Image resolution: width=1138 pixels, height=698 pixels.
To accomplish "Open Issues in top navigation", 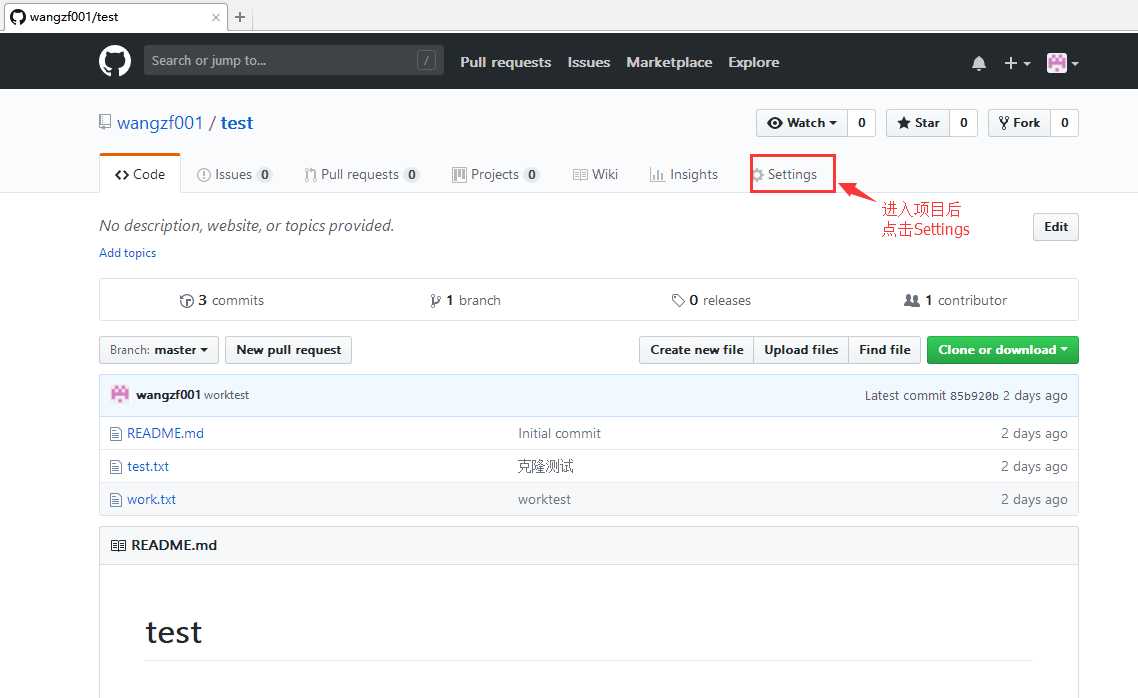I will coord(589,62).
